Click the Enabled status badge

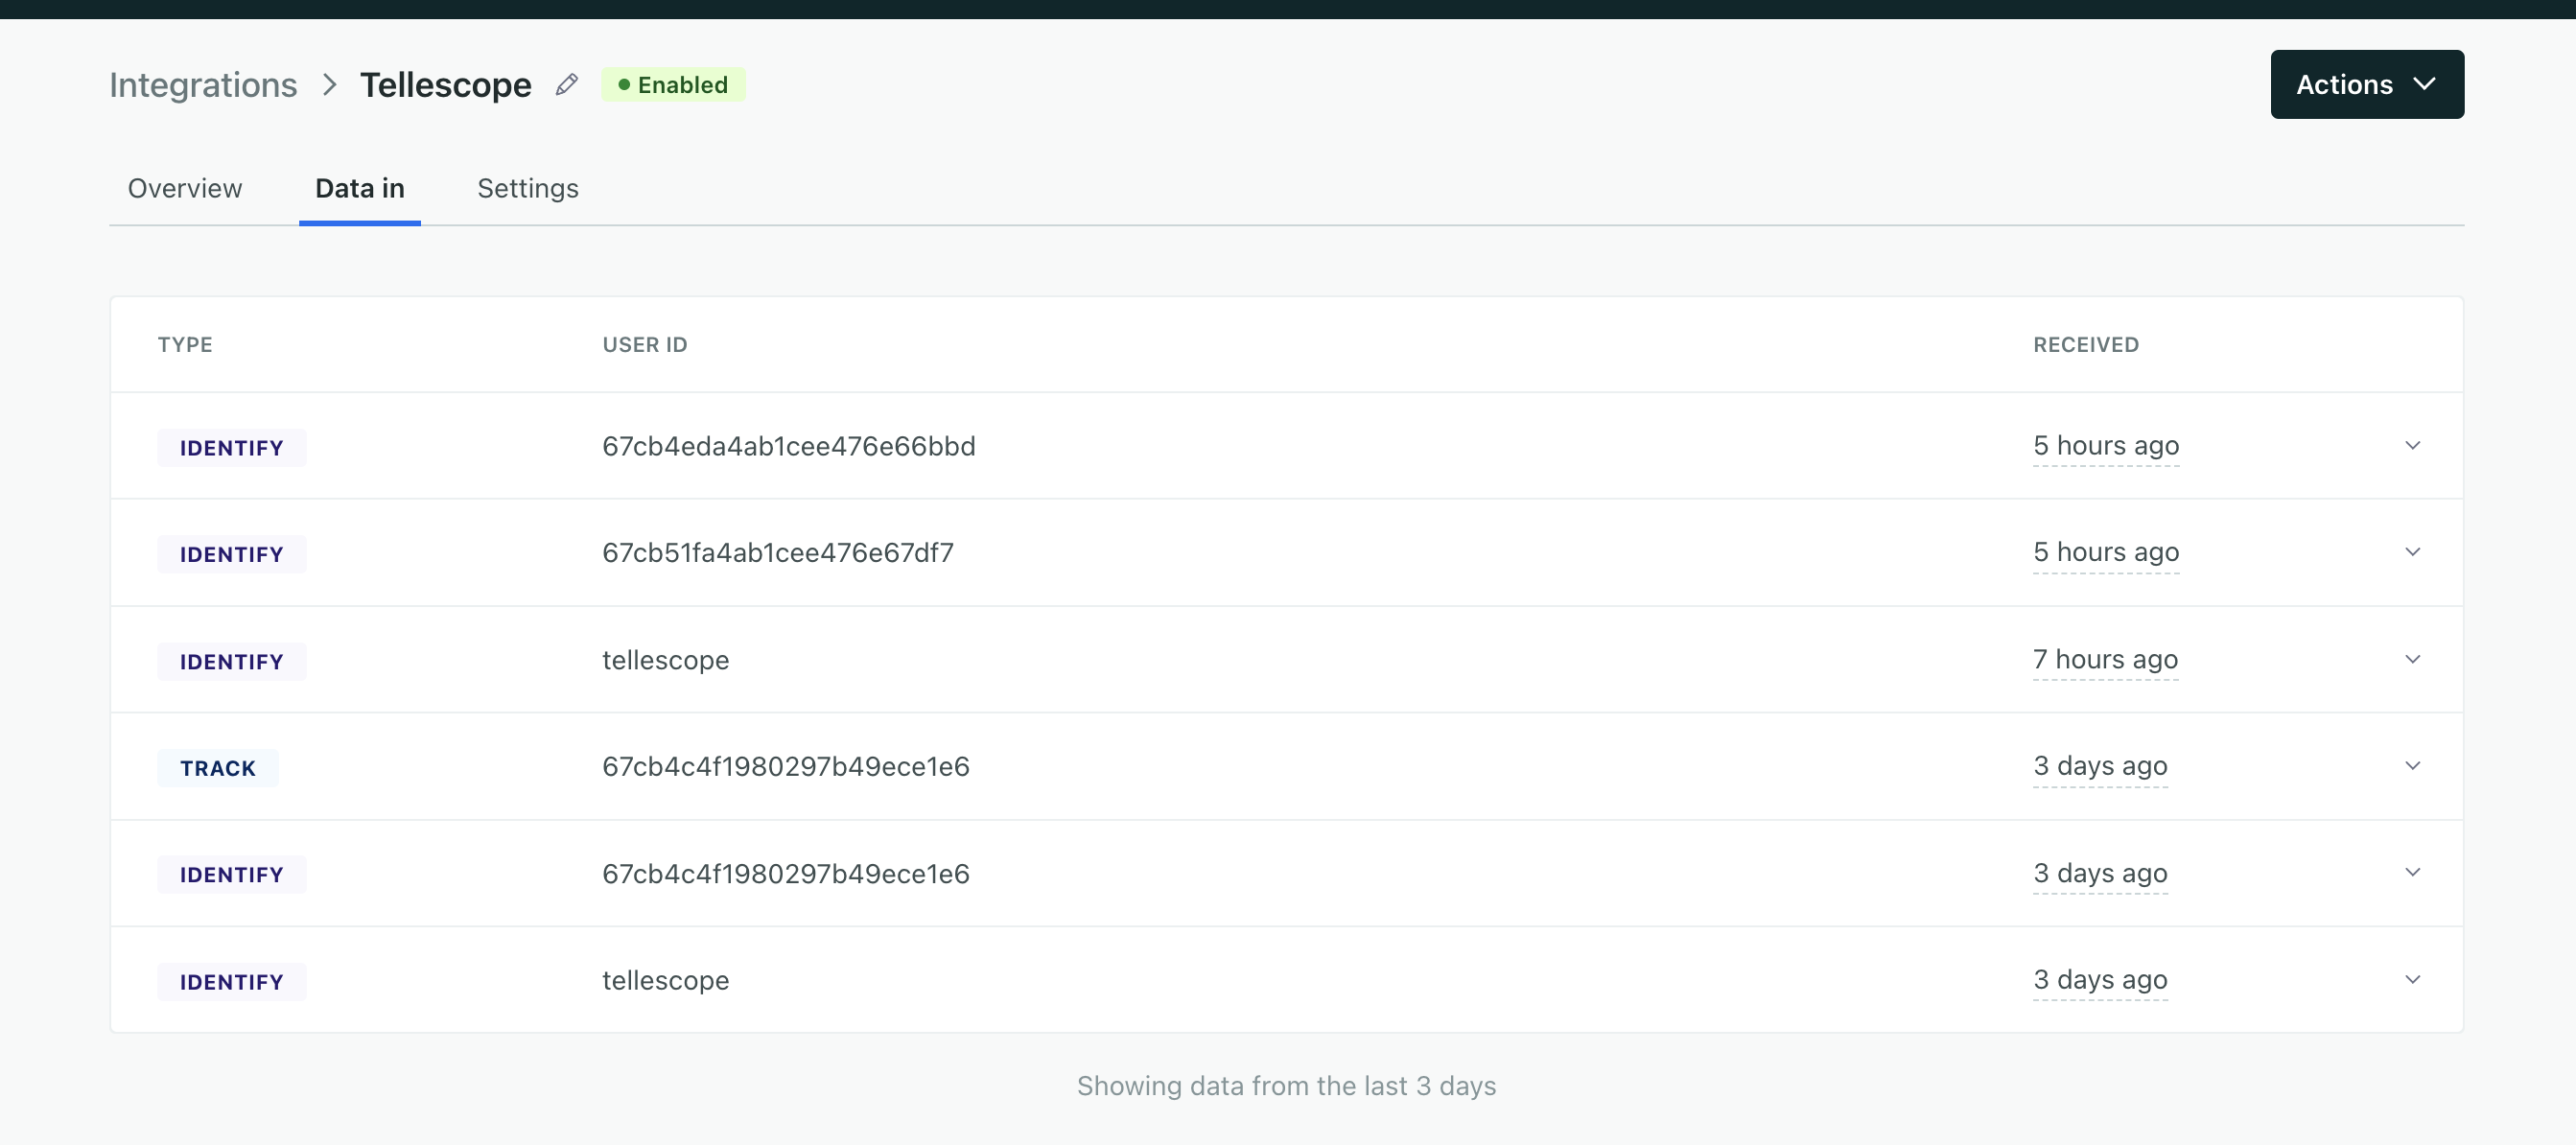673,85
